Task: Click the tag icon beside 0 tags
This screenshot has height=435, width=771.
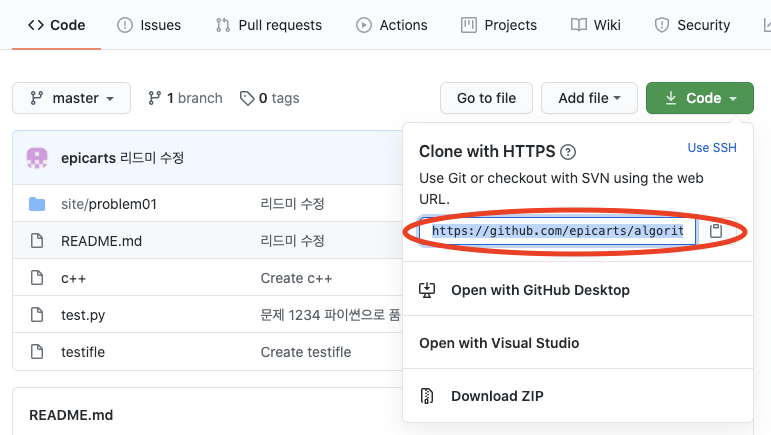Action: tap(247, 98)
